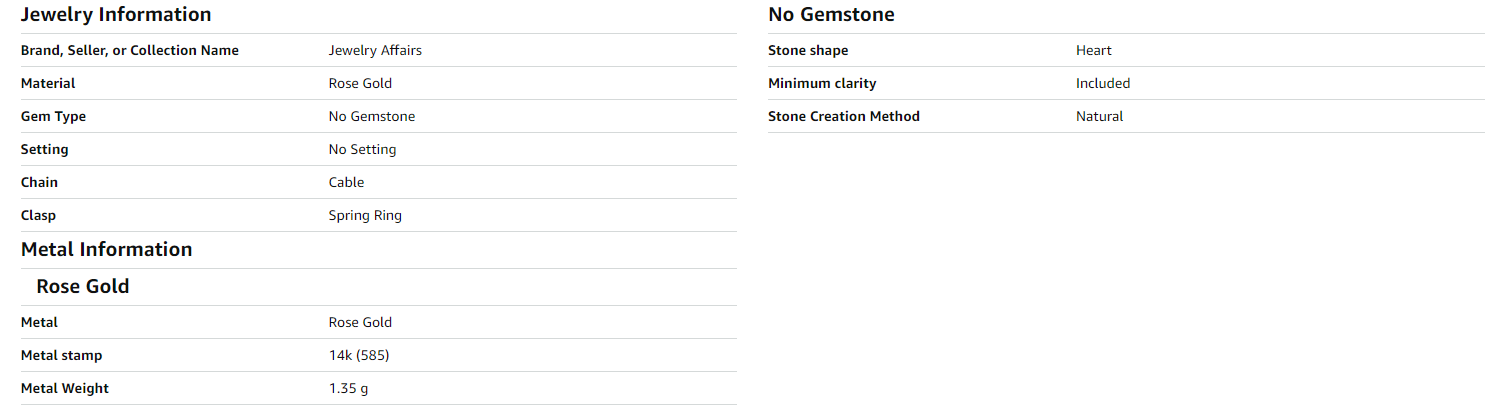Click the 1.35 g weight value
The image size is (1503, 413).
[x=348, y=388]
